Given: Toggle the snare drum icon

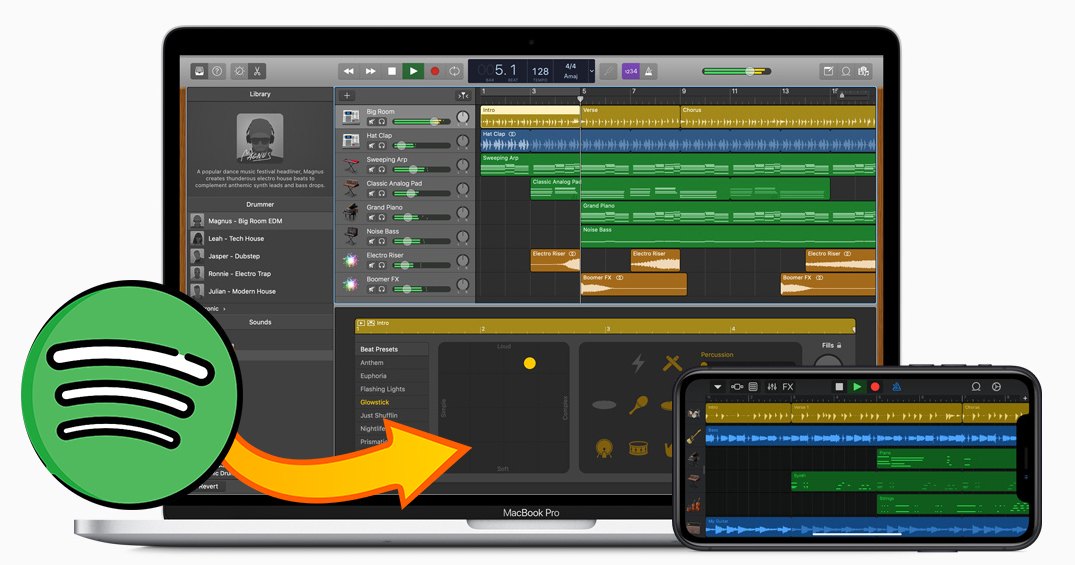Looking at the screenshot, I should pyautogui.click(x=638, y=449).
